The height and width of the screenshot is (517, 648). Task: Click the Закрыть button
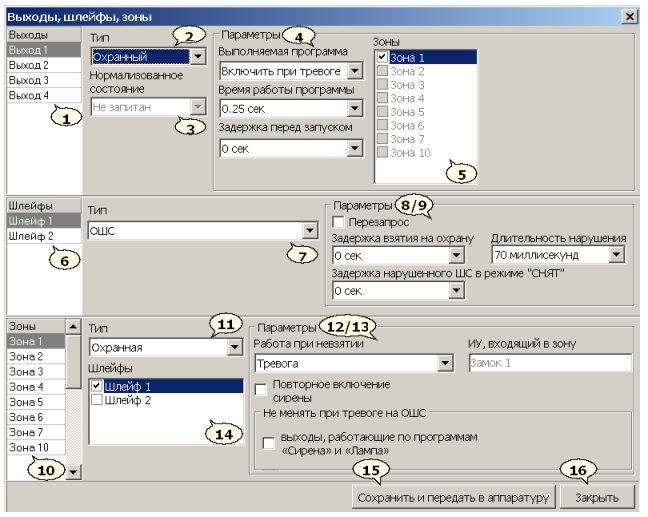pyautogui.click(x=596, y=496)
